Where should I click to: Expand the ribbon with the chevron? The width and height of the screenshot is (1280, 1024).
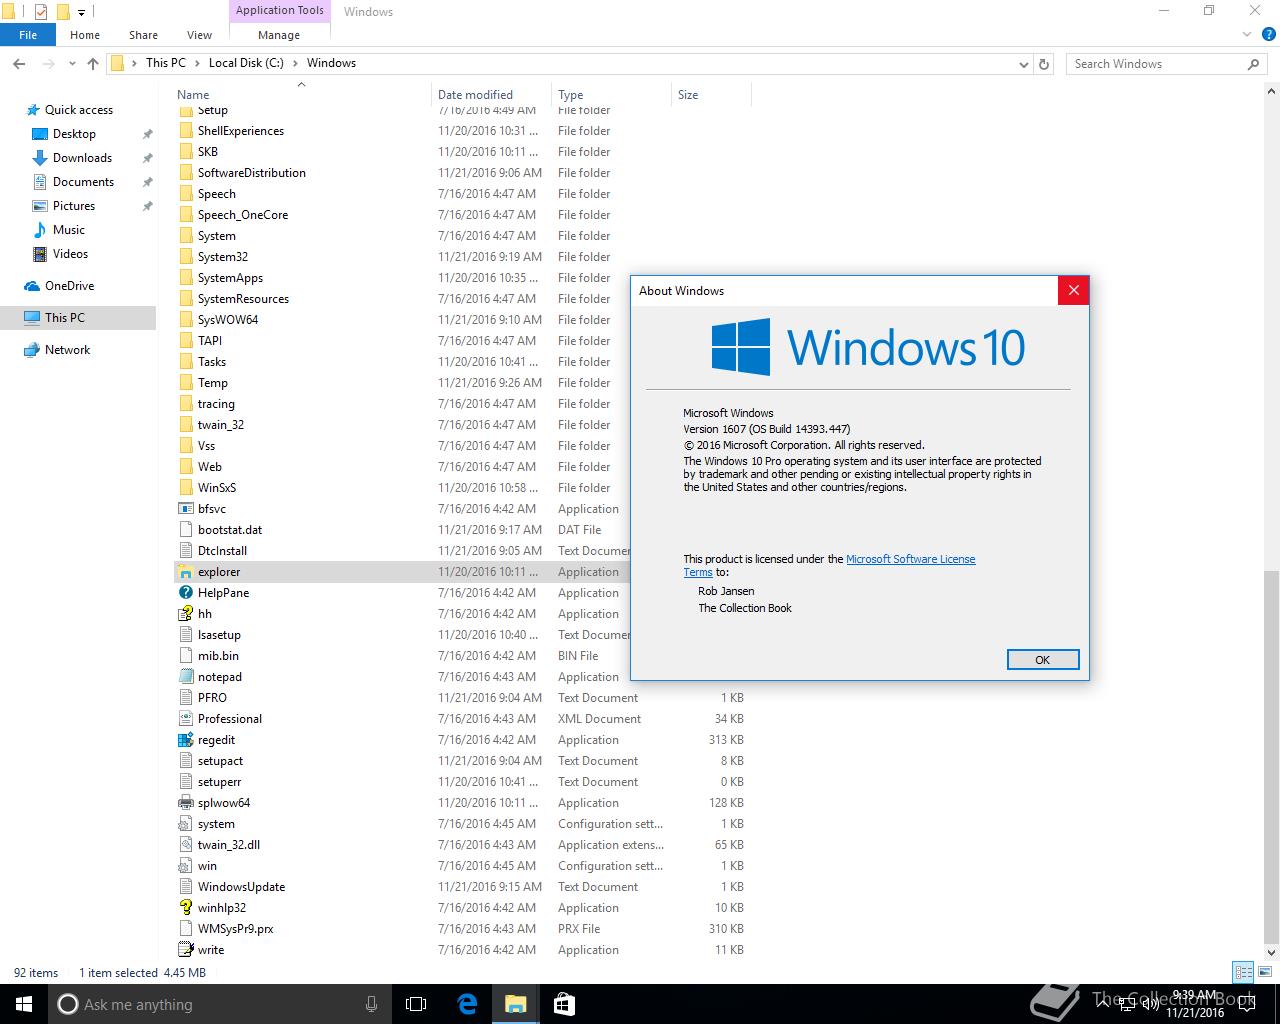point(1246,34)
